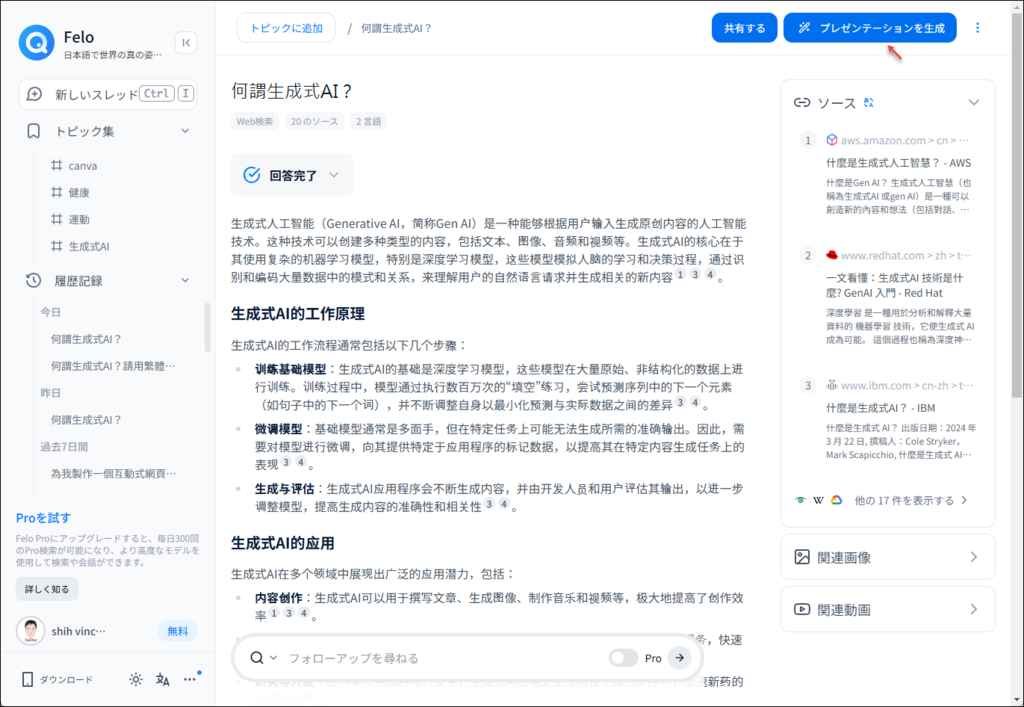
Task: Open yesterday's 何謂生成式AI？ history entry
Action: pyautogui.click(x=86, y=420)
